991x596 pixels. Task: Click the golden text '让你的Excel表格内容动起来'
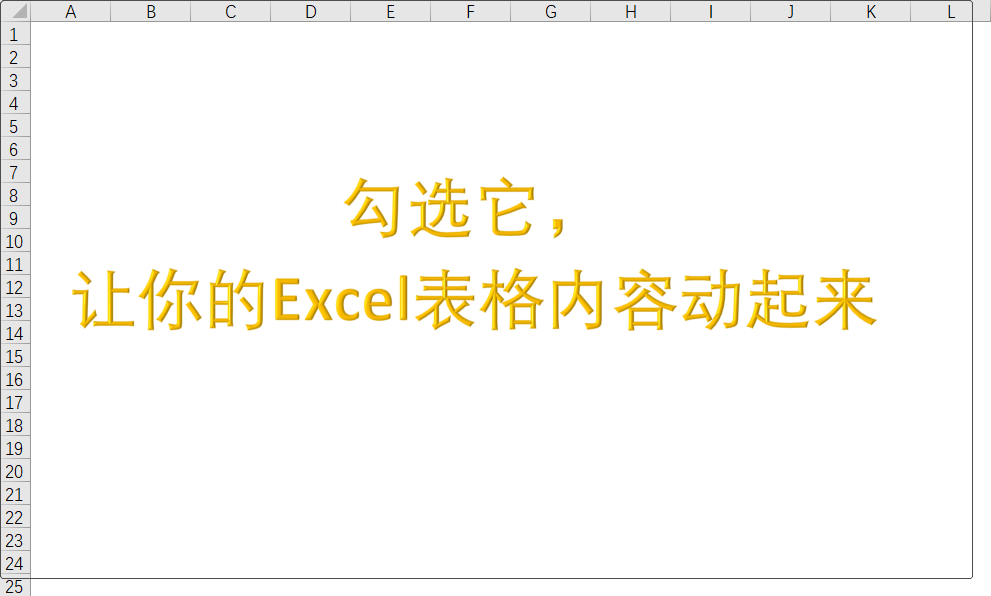[474, 299]
